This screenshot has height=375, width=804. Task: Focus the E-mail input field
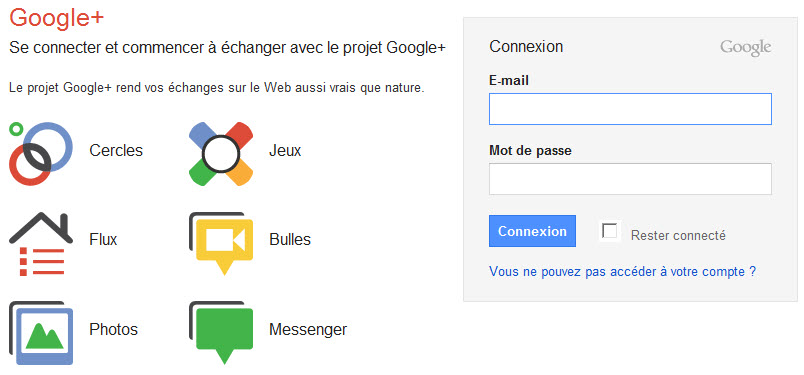pyautogui.click(x=630, y=109)
